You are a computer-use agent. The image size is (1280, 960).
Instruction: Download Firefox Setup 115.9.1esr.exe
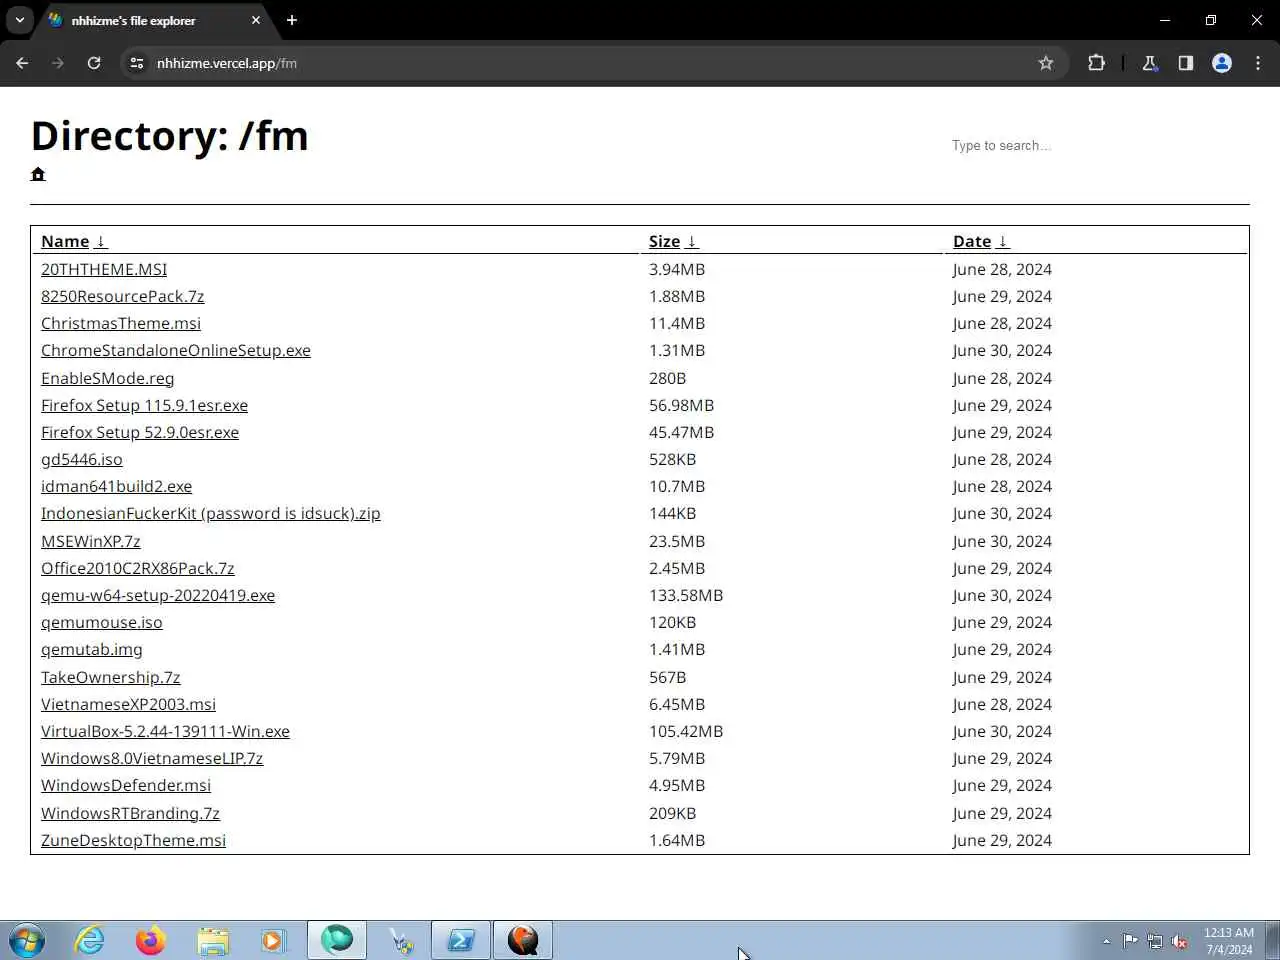pyautogui.click(x=144, y=405)
